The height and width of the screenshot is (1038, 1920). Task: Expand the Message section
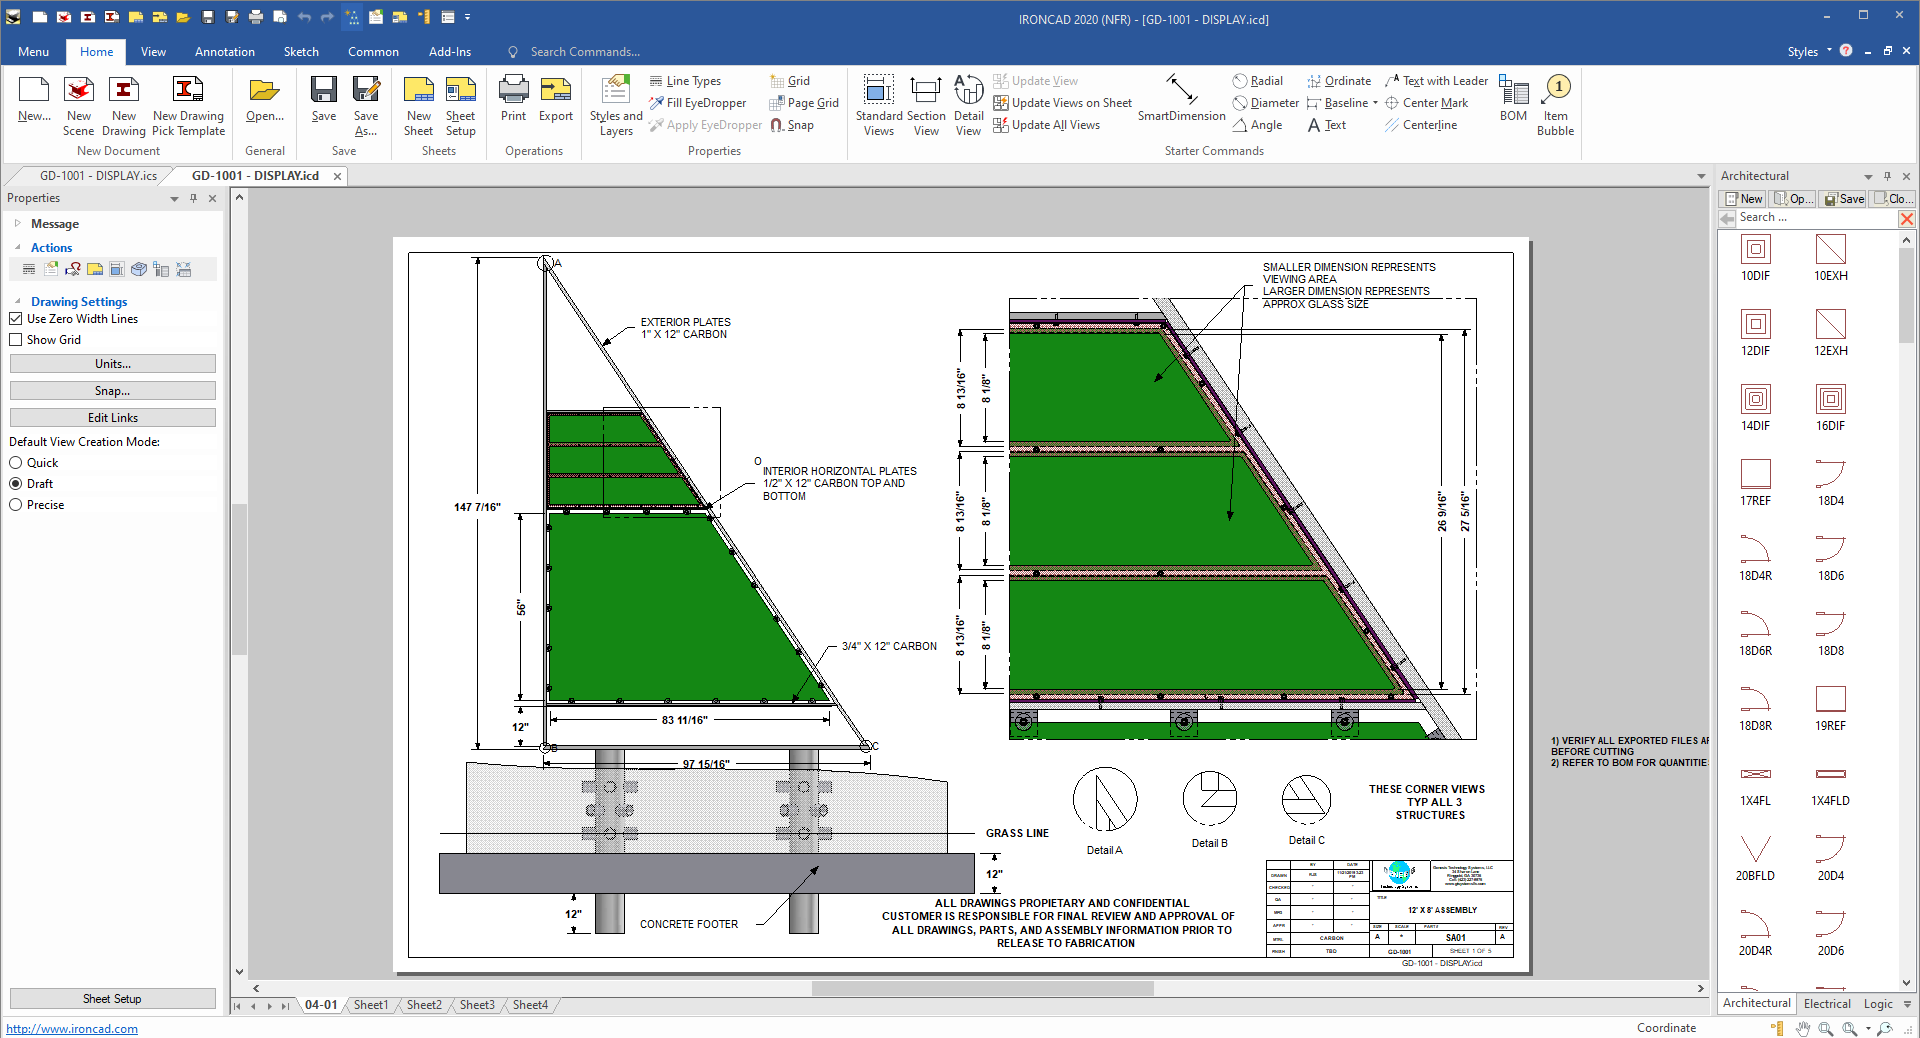pyautogui.click(x=17, y=224)
